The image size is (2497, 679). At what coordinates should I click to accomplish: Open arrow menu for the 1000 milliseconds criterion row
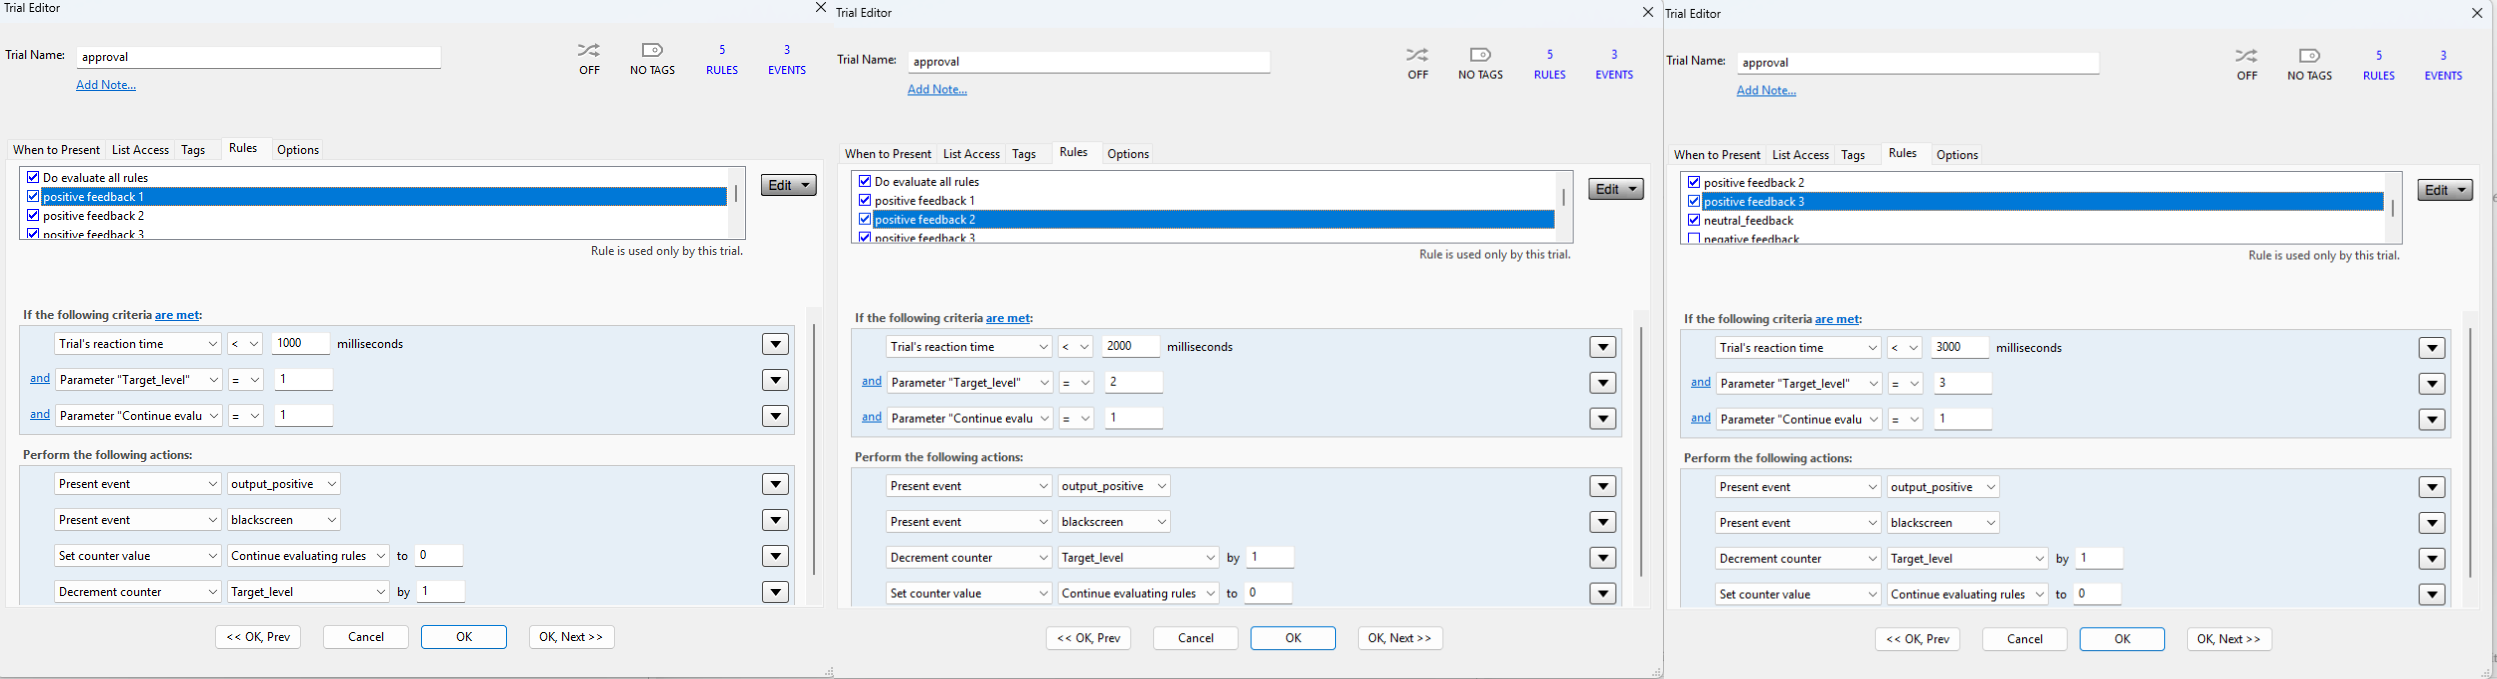coord(775,344)
